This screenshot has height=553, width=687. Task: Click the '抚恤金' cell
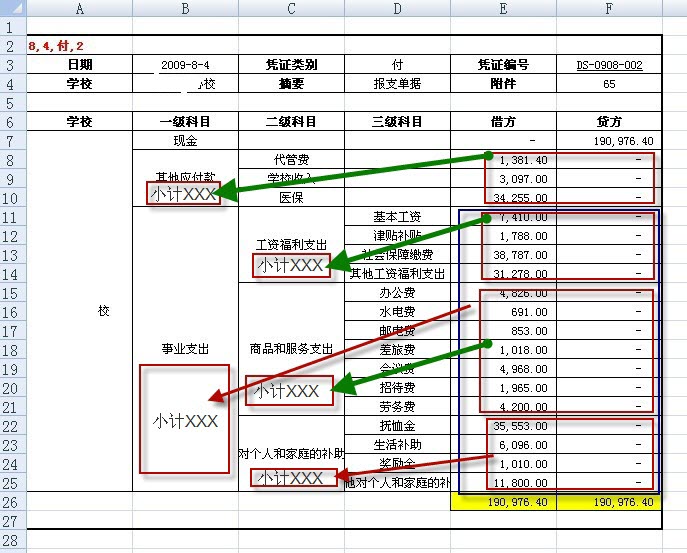[x=397, y=425]
